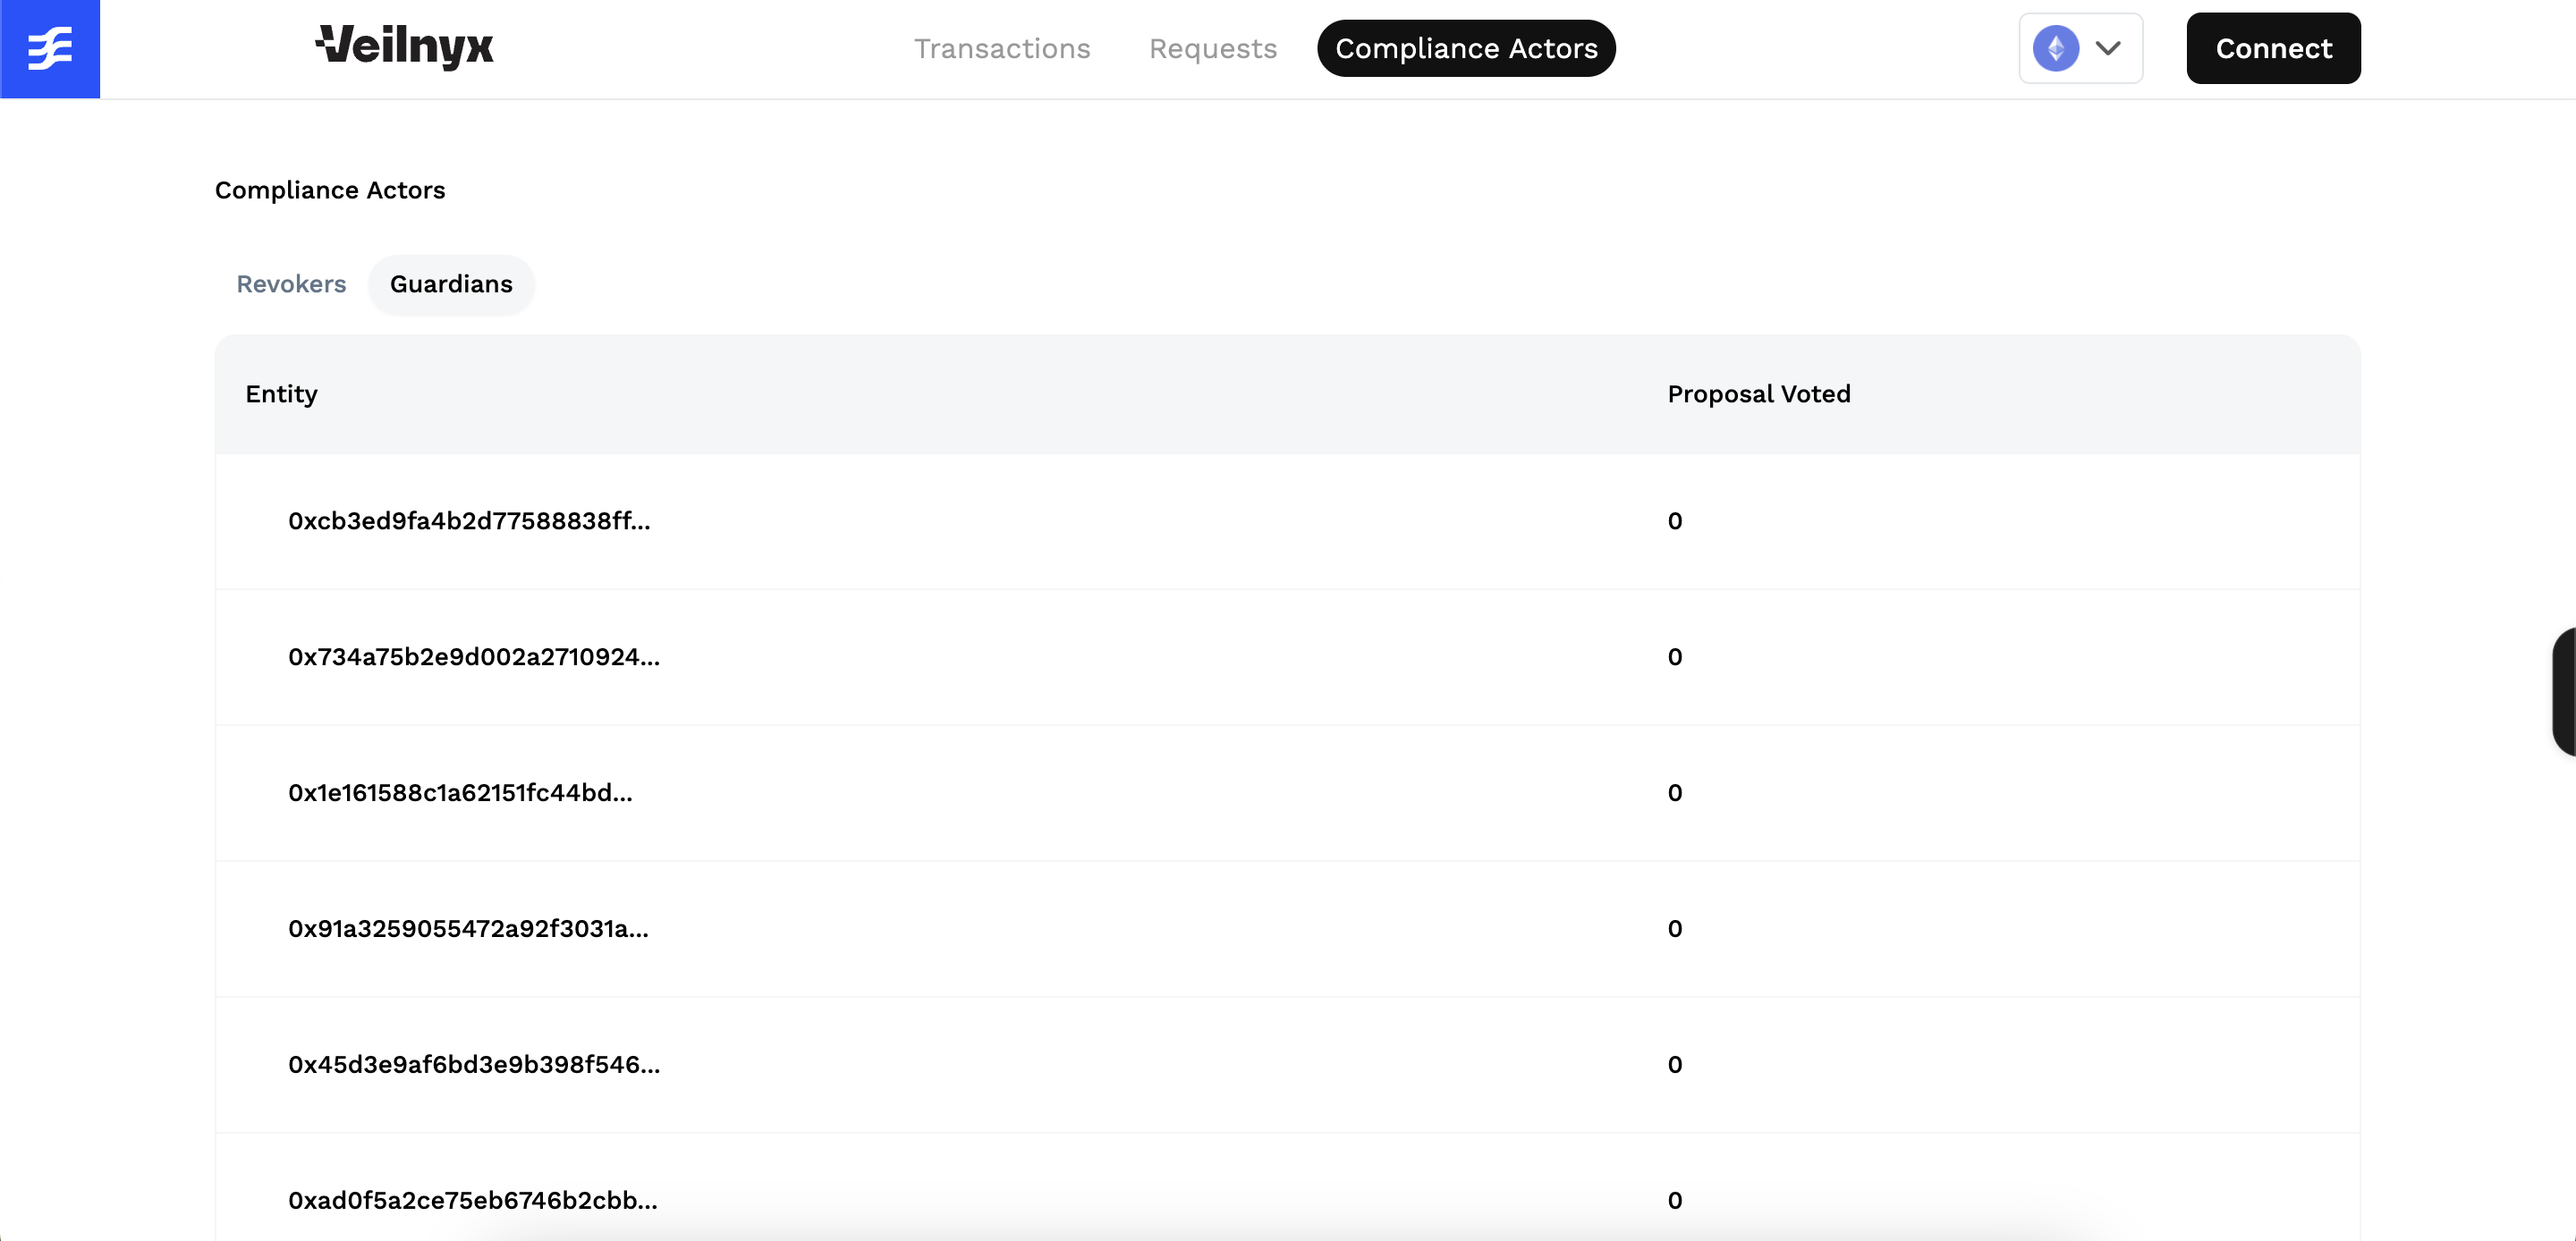Click the Ethereum network icon
Screen dimensions: 2576x1241
(x=2055, y=48)
